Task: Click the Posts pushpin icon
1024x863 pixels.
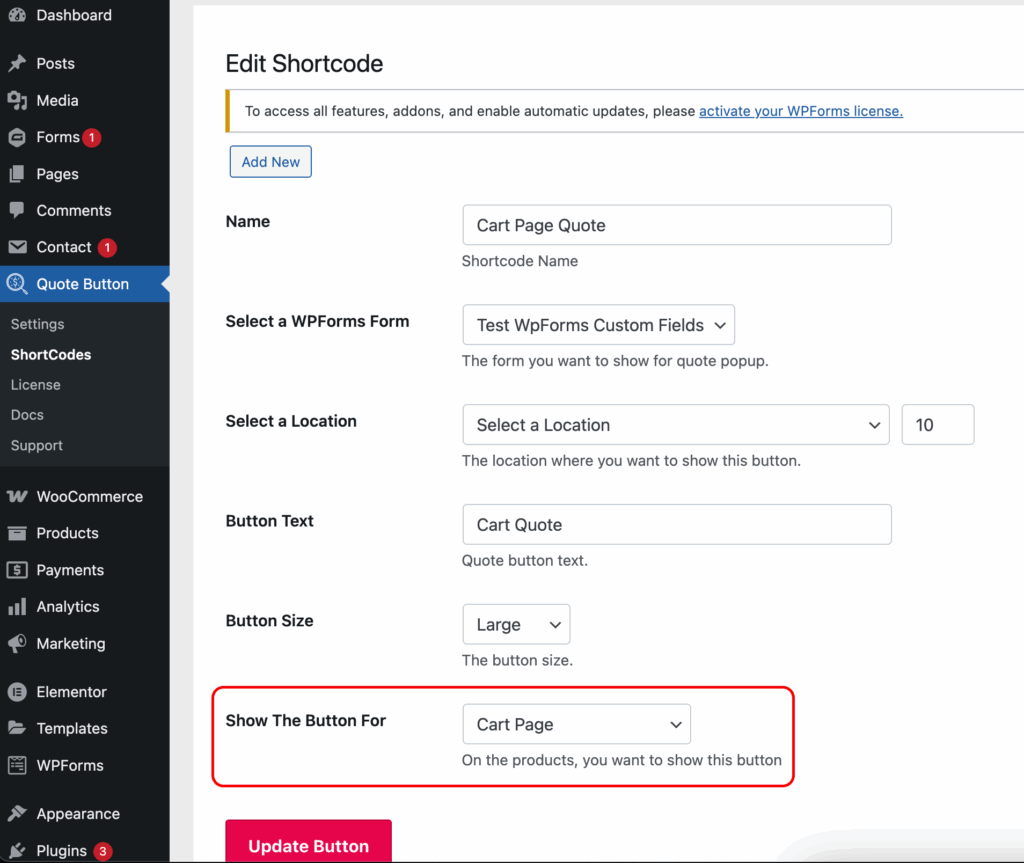Action: 17,63
